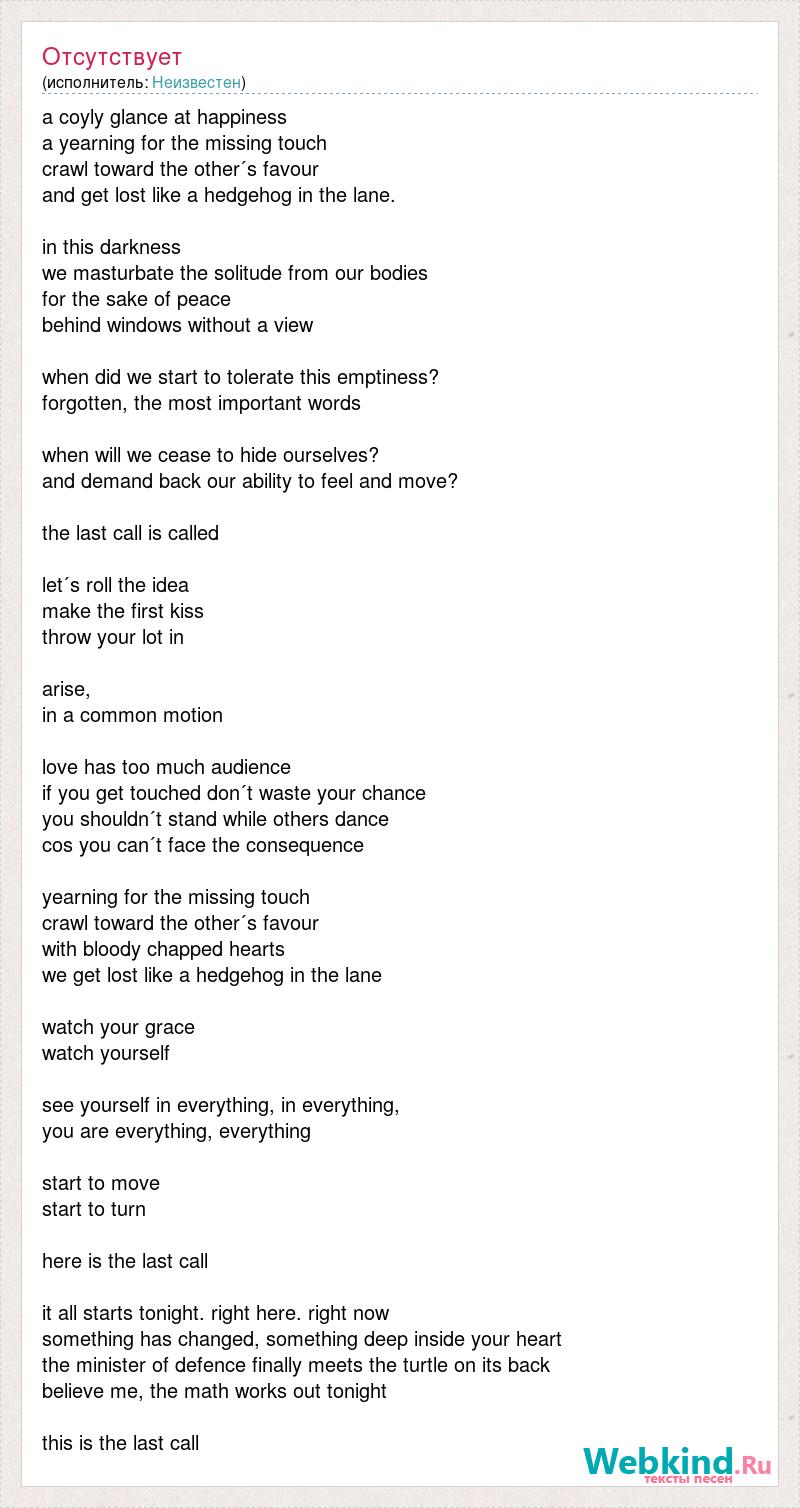This screenshot has height=1508, width=800.
Task: Click the line 'the last call is called'
Action: point(130,533)
